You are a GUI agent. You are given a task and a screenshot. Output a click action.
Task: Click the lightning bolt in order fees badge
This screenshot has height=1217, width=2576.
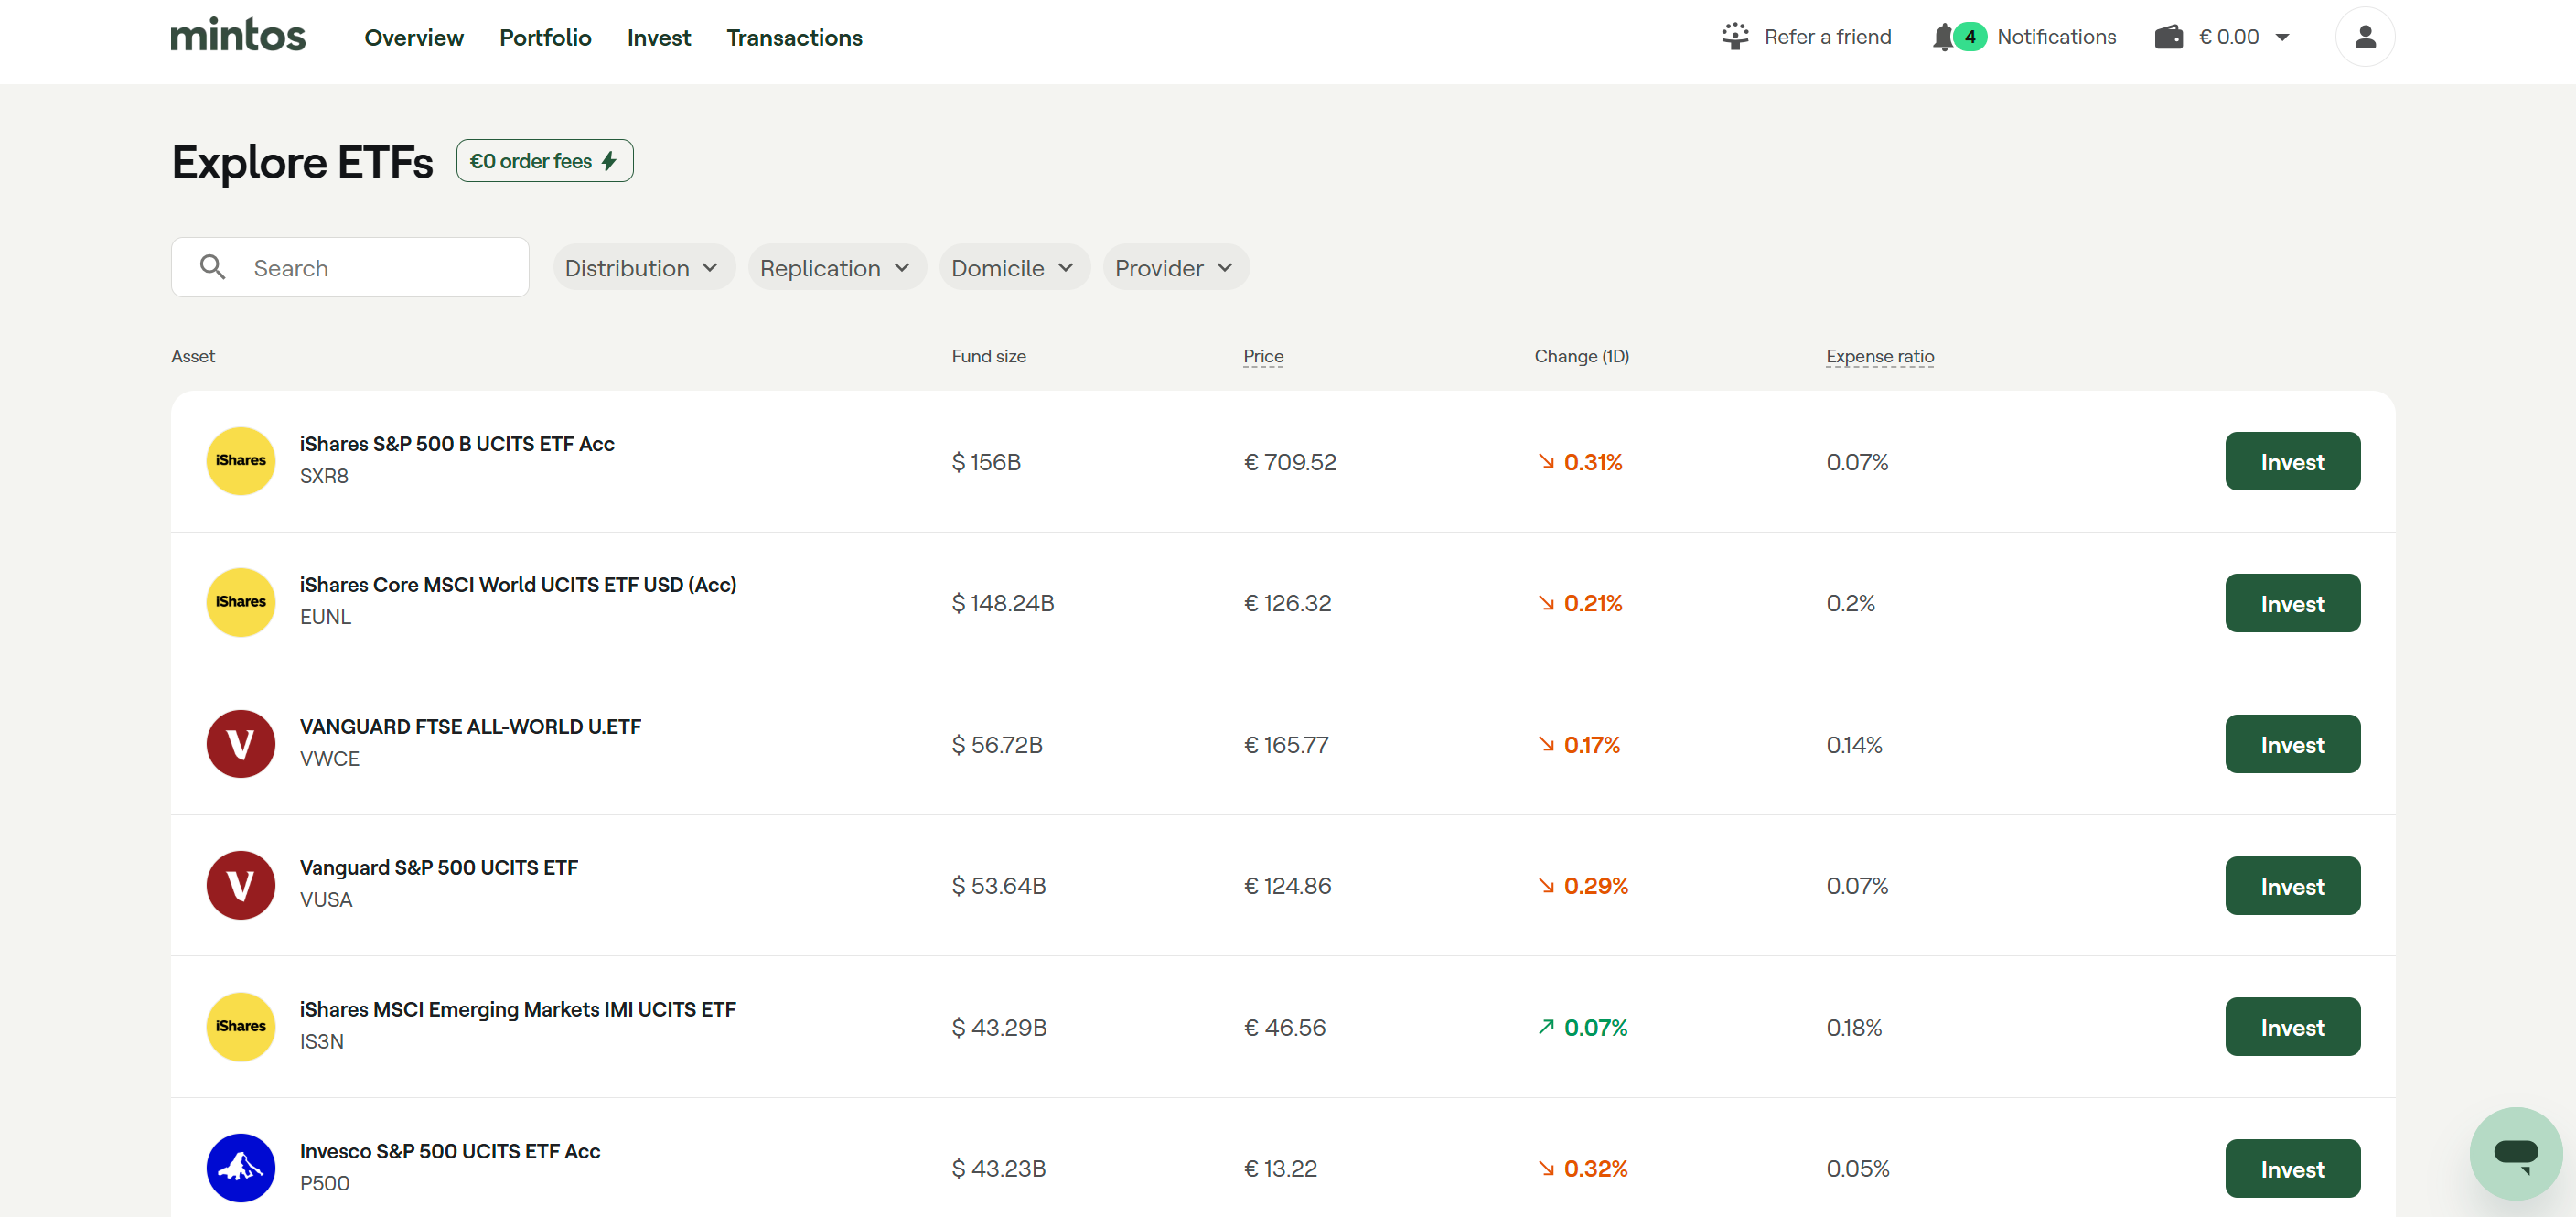609,161
